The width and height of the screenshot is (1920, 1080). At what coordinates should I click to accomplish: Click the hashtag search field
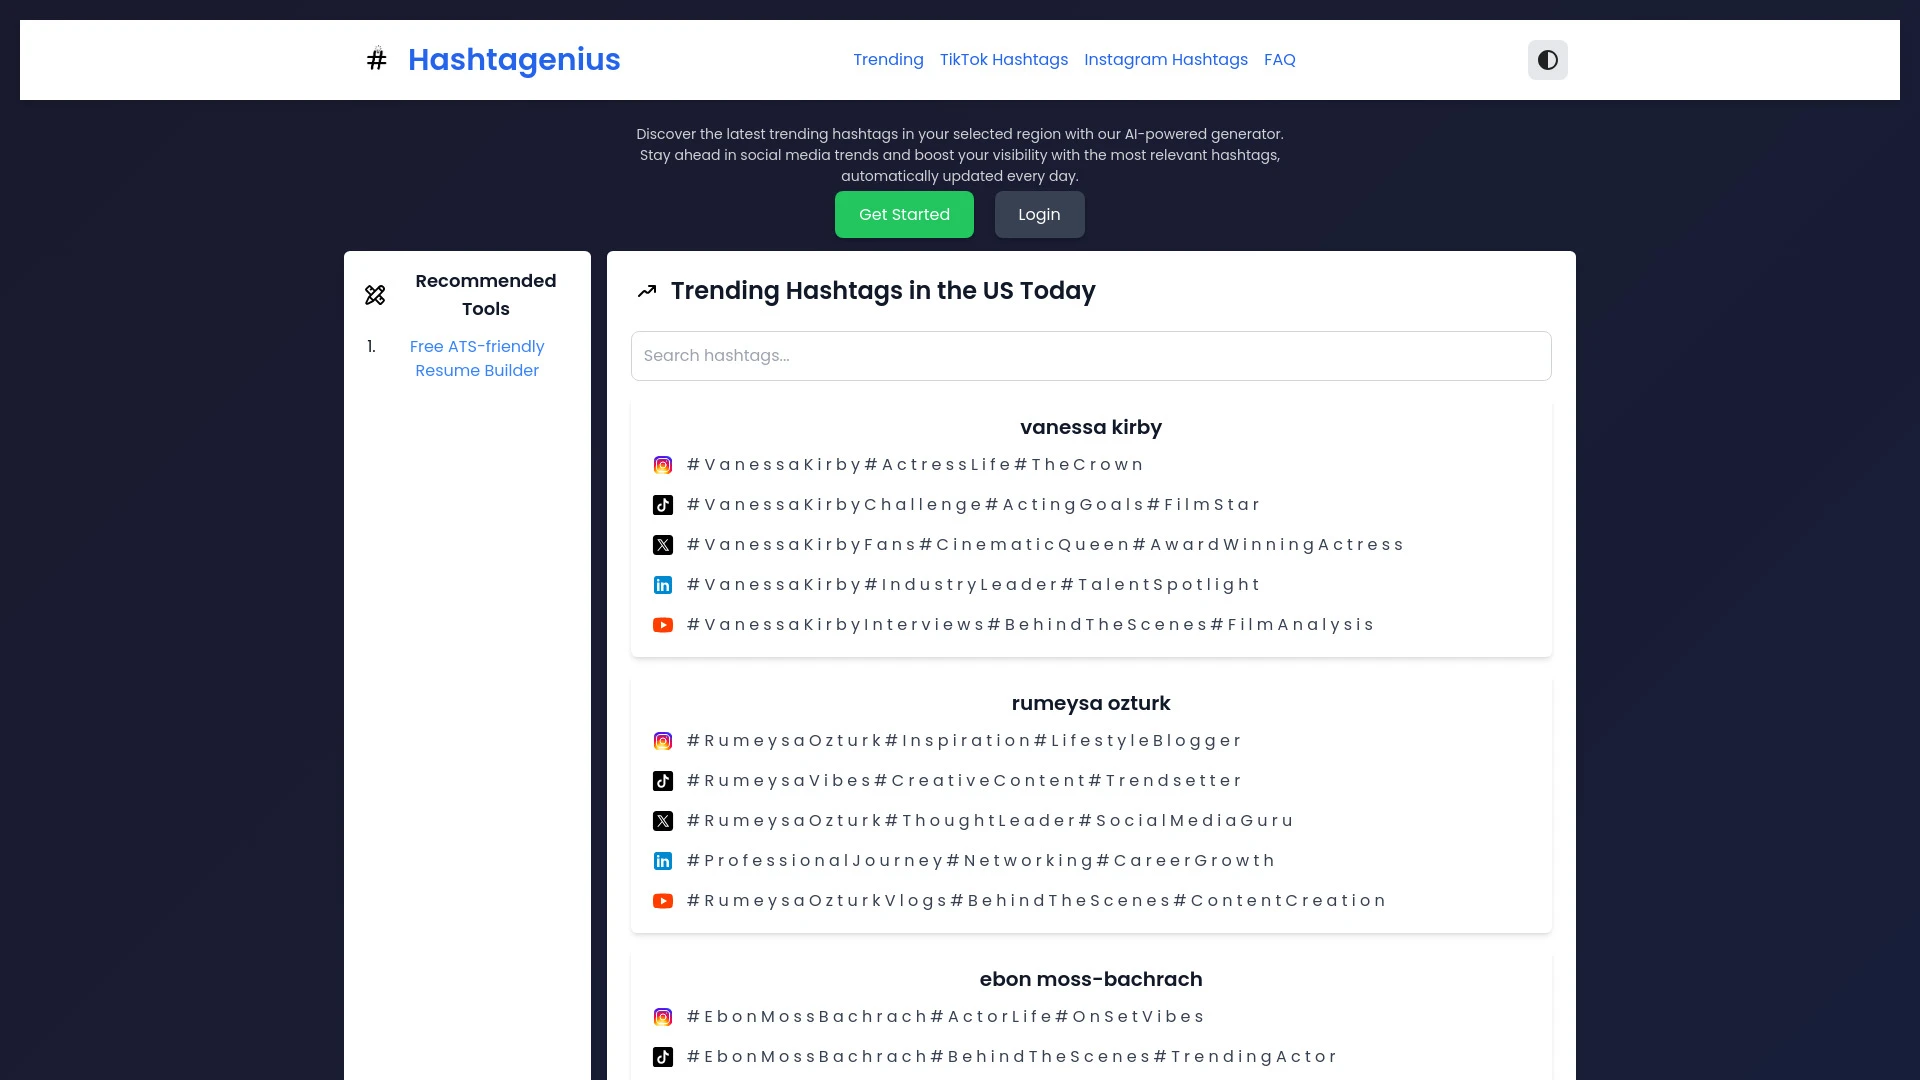1090,355
